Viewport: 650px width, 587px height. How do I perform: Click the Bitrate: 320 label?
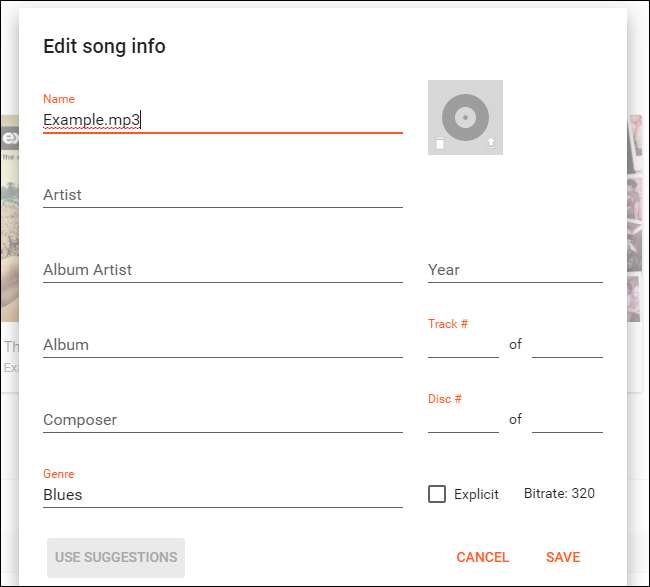(559, 494)
